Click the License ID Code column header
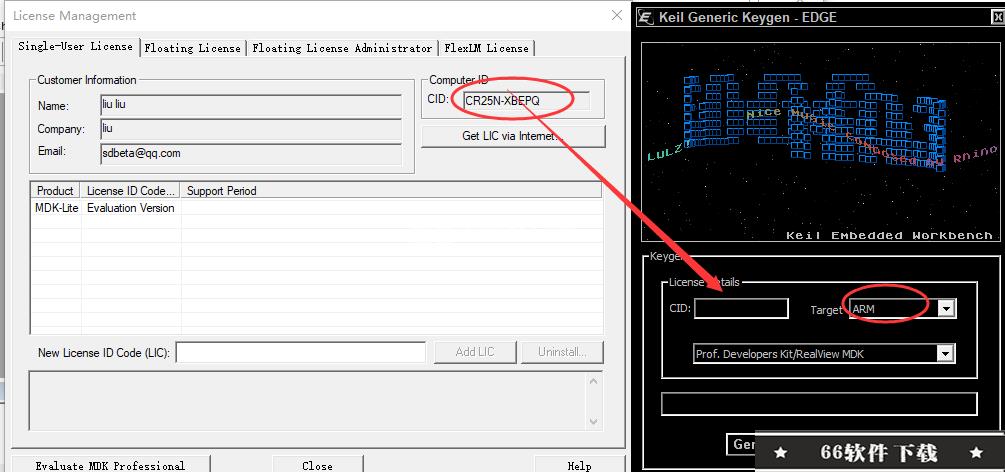 [131, 190]
